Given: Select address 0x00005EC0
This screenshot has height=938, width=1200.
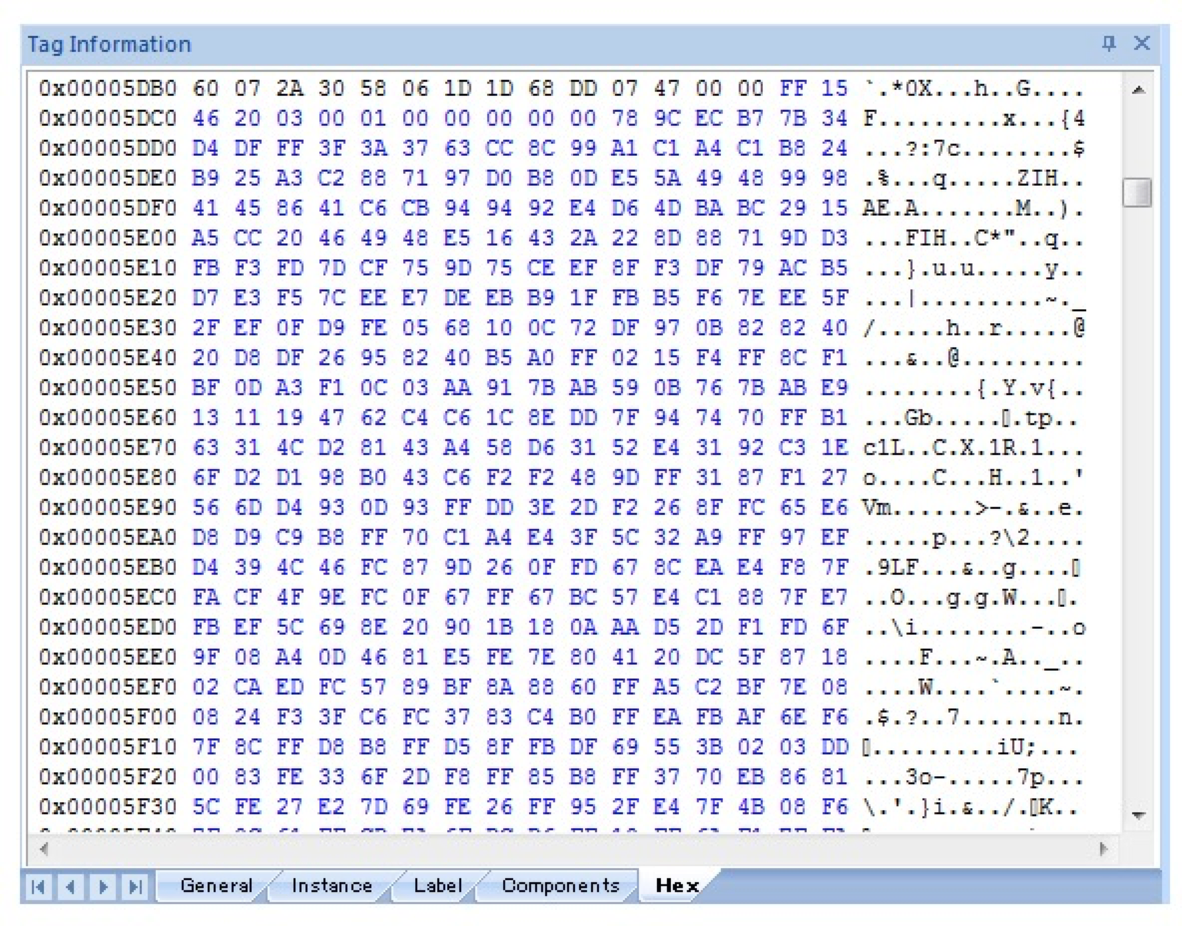Looking at the screenshot, I should point(108,598).
